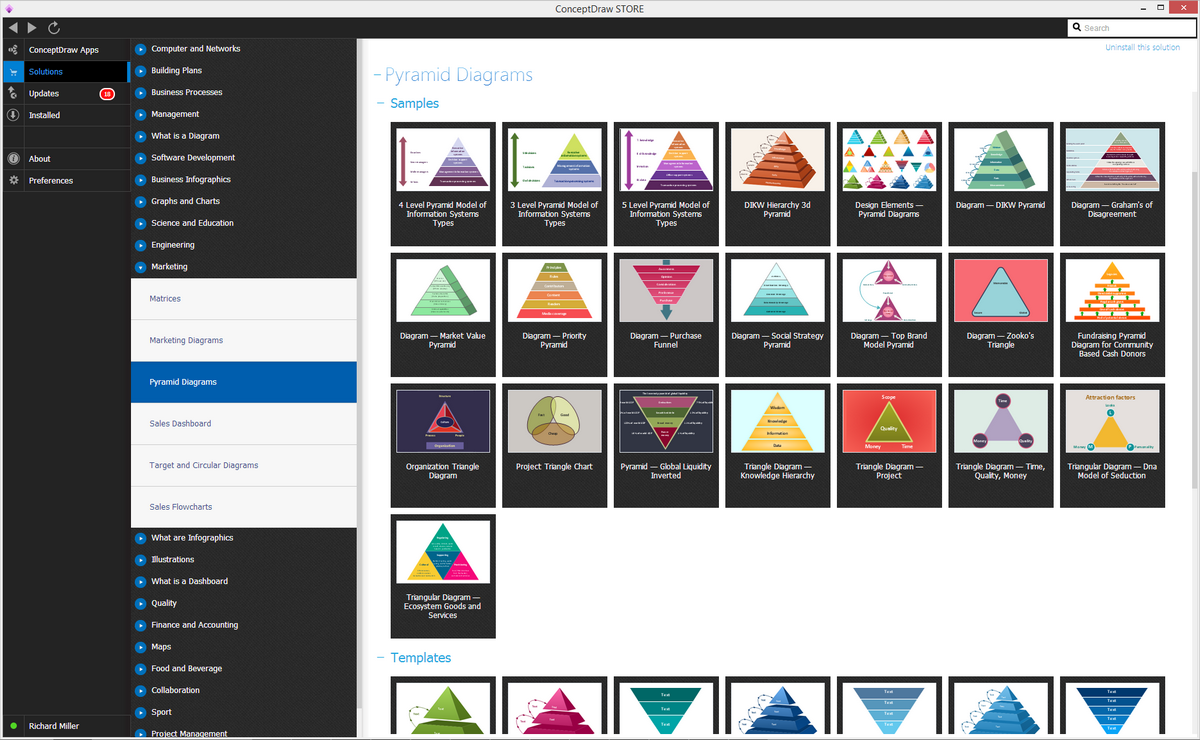Click into the Search field
This screenshot has width=1200, height=740.
[x=1130, y=28]
